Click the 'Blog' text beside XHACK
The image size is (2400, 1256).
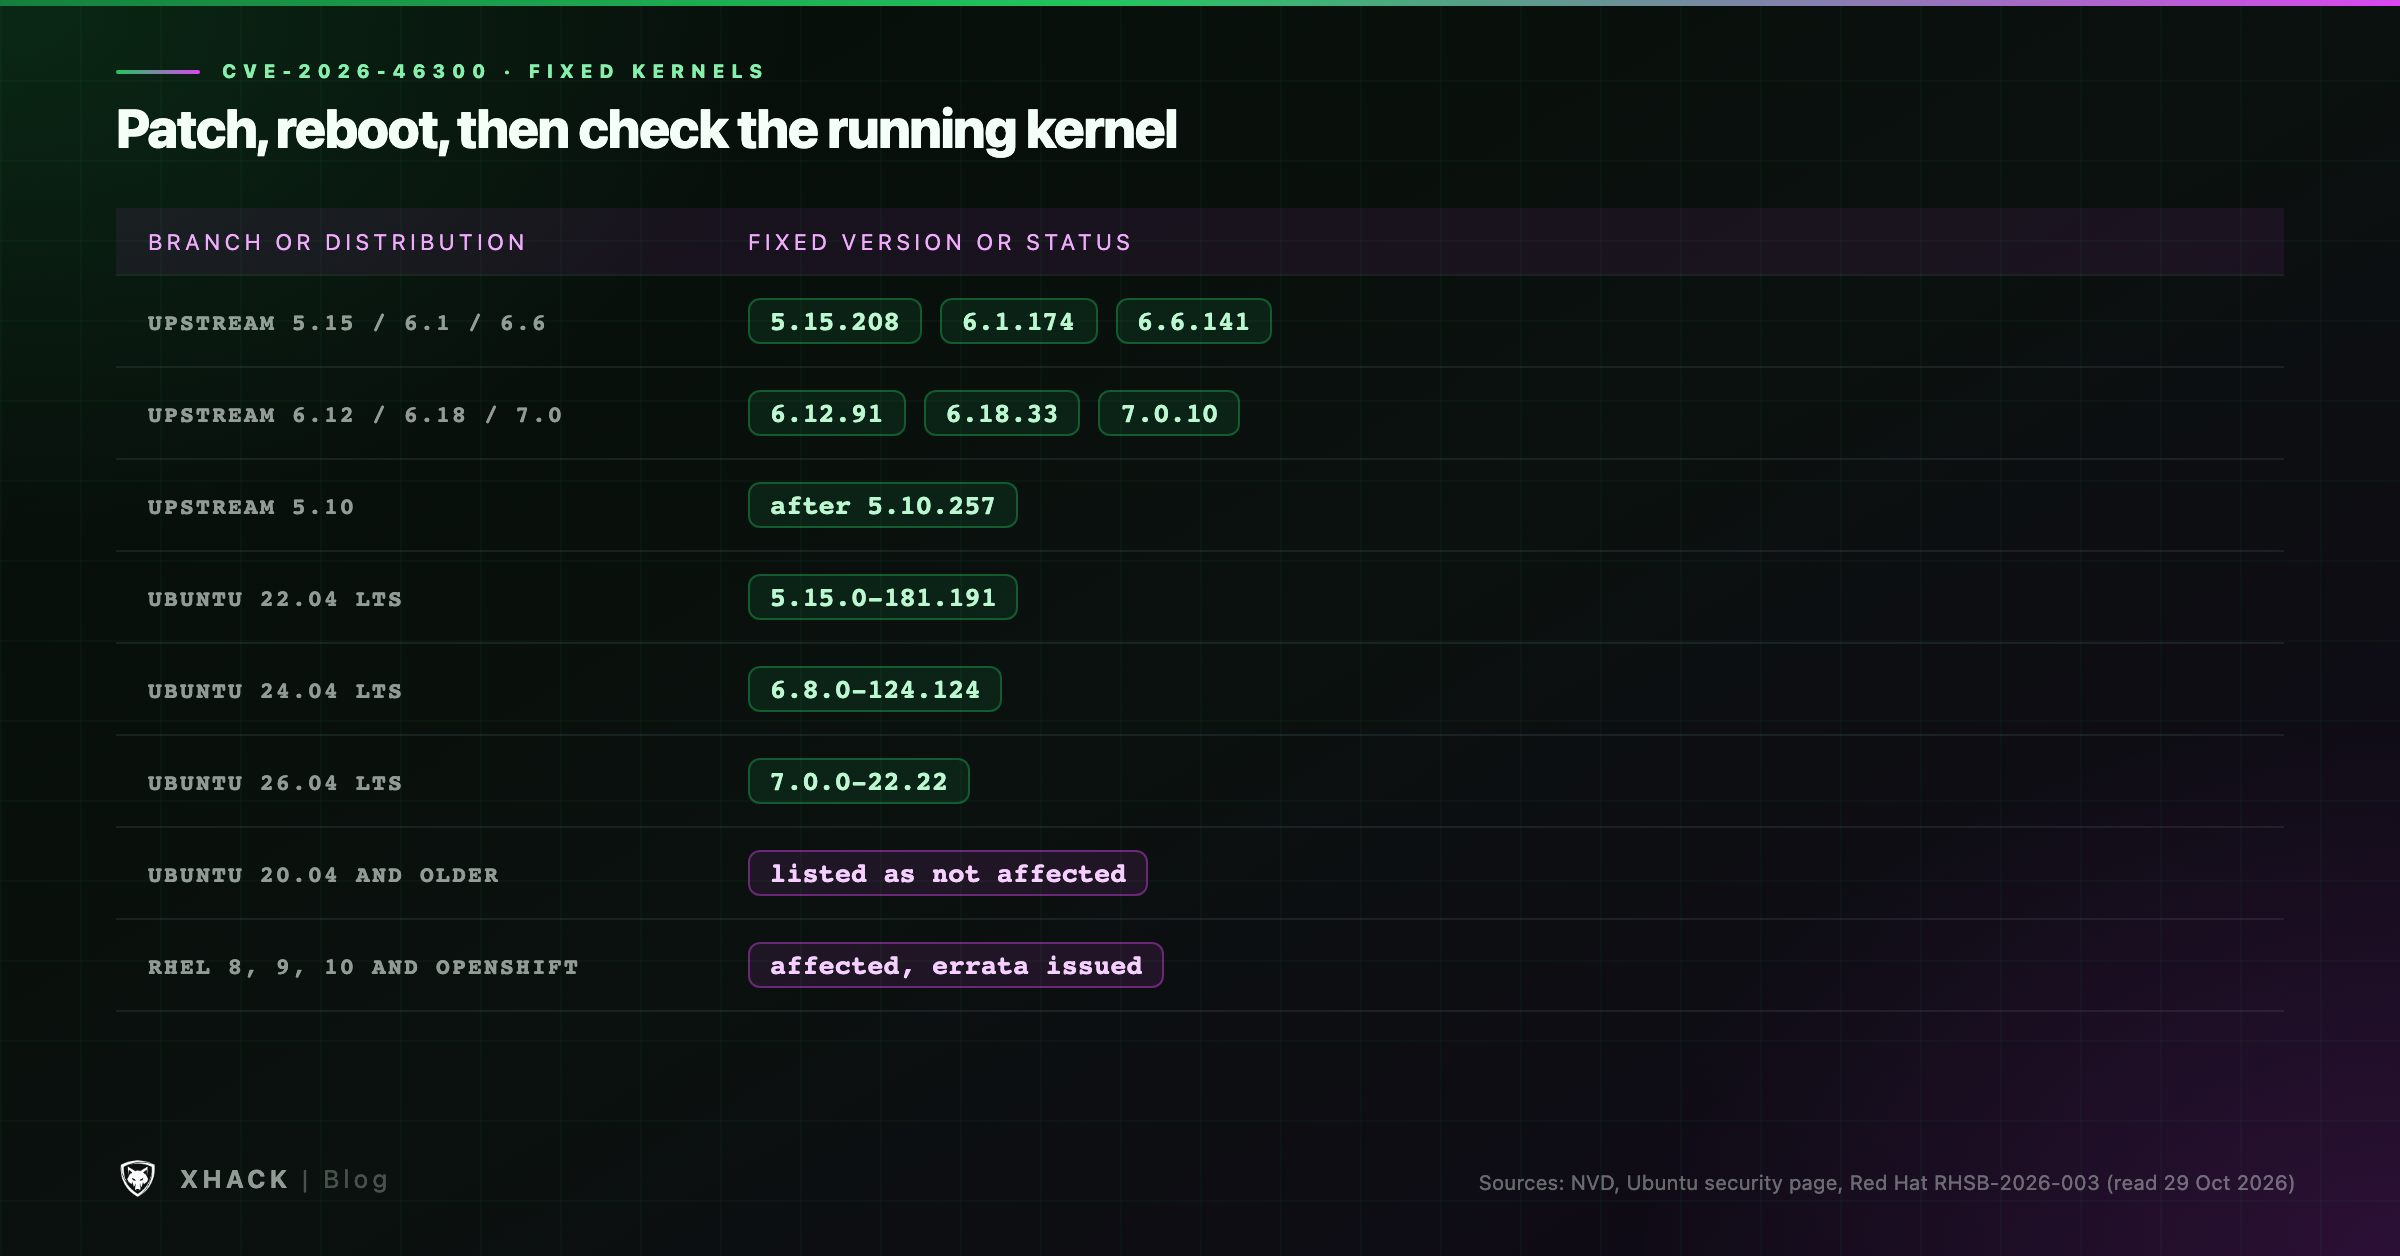point(355,1181)
